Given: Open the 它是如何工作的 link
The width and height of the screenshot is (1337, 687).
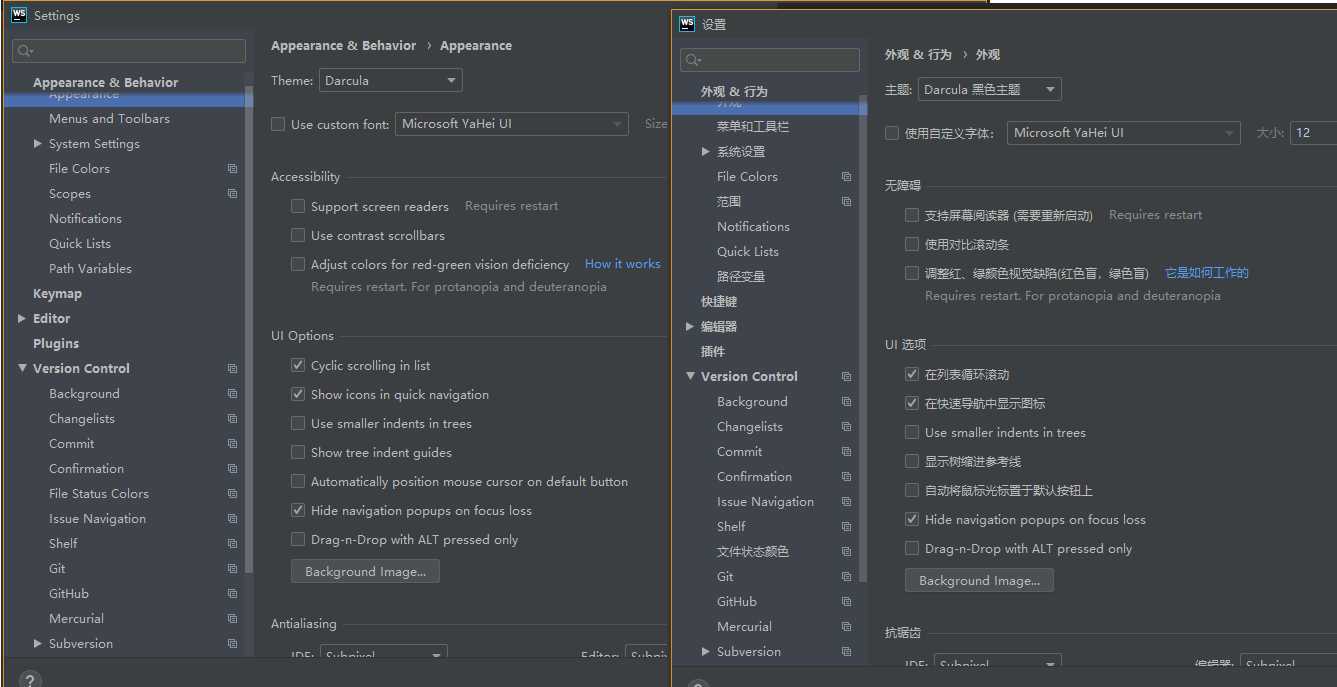Looking at the screenshot, I should pos(1207,273).
